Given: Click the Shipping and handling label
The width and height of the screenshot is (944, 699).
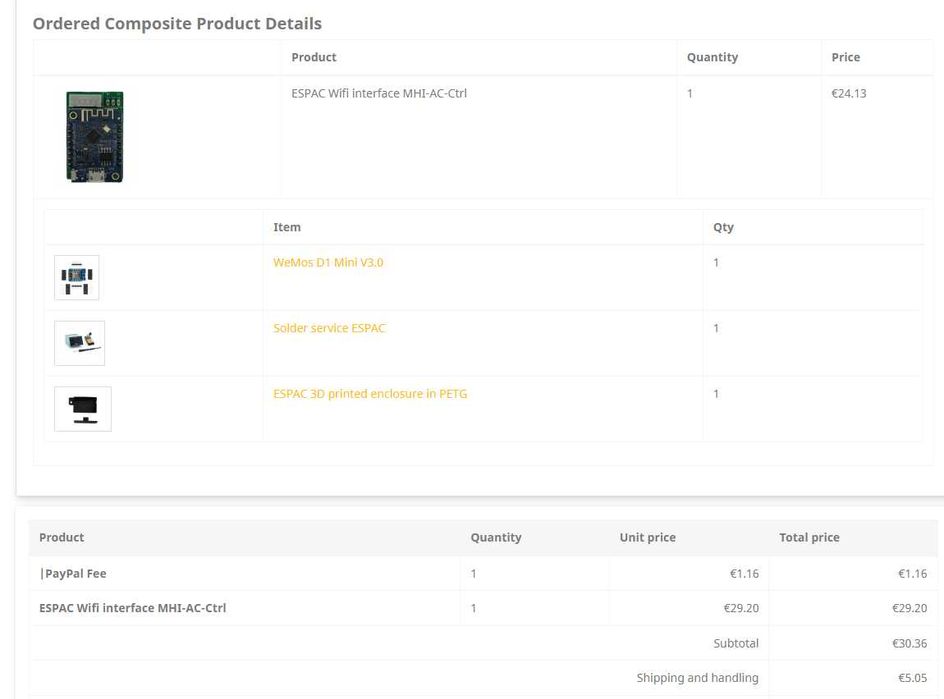Looking at the screenshot, I should (x=697, y=678).
